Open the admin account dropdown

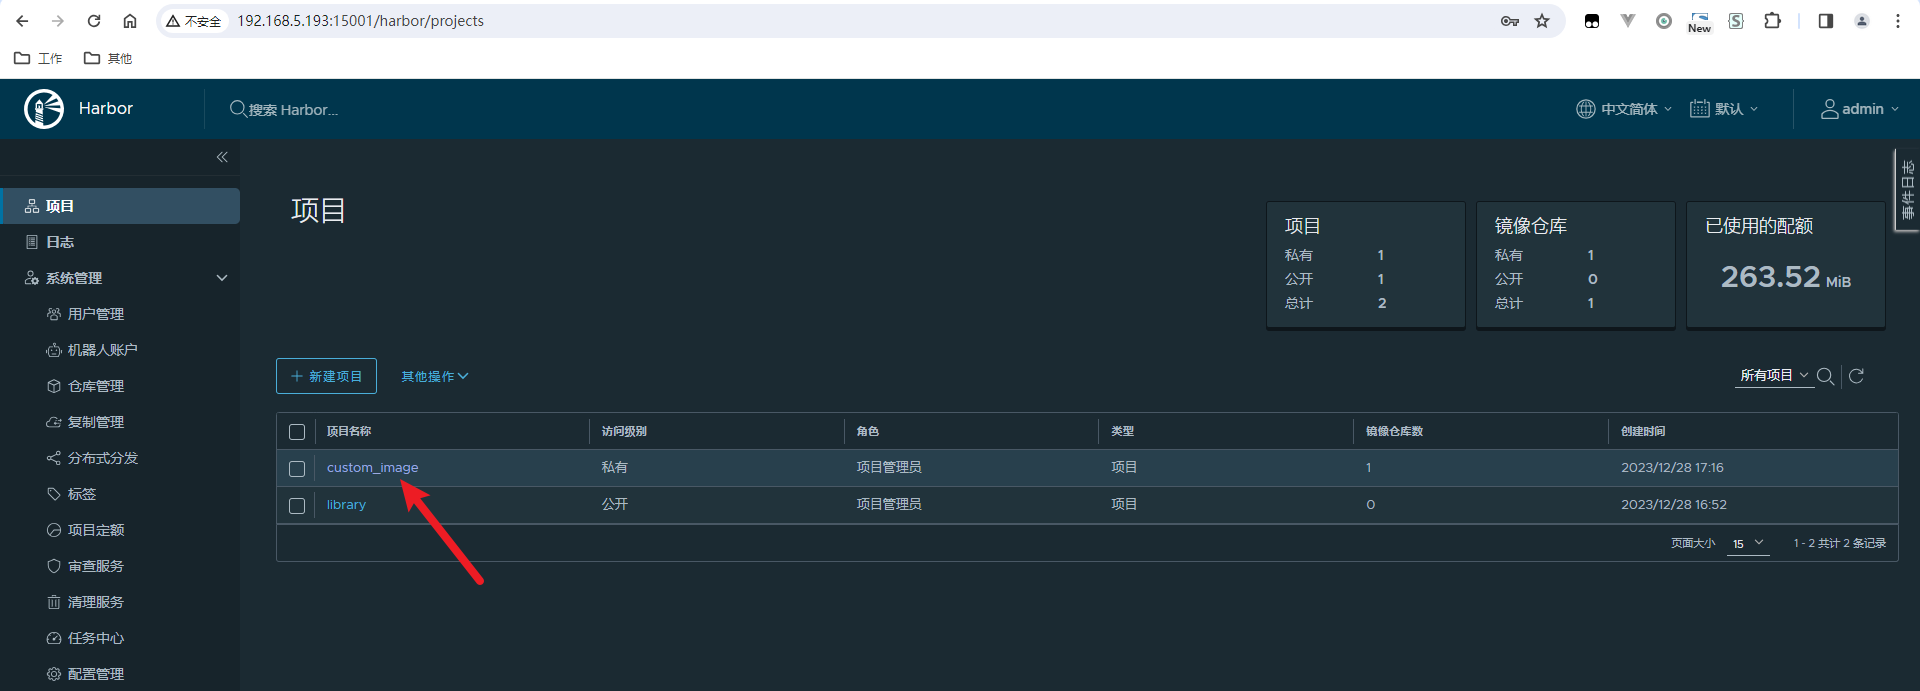(x=1860, y=109)
